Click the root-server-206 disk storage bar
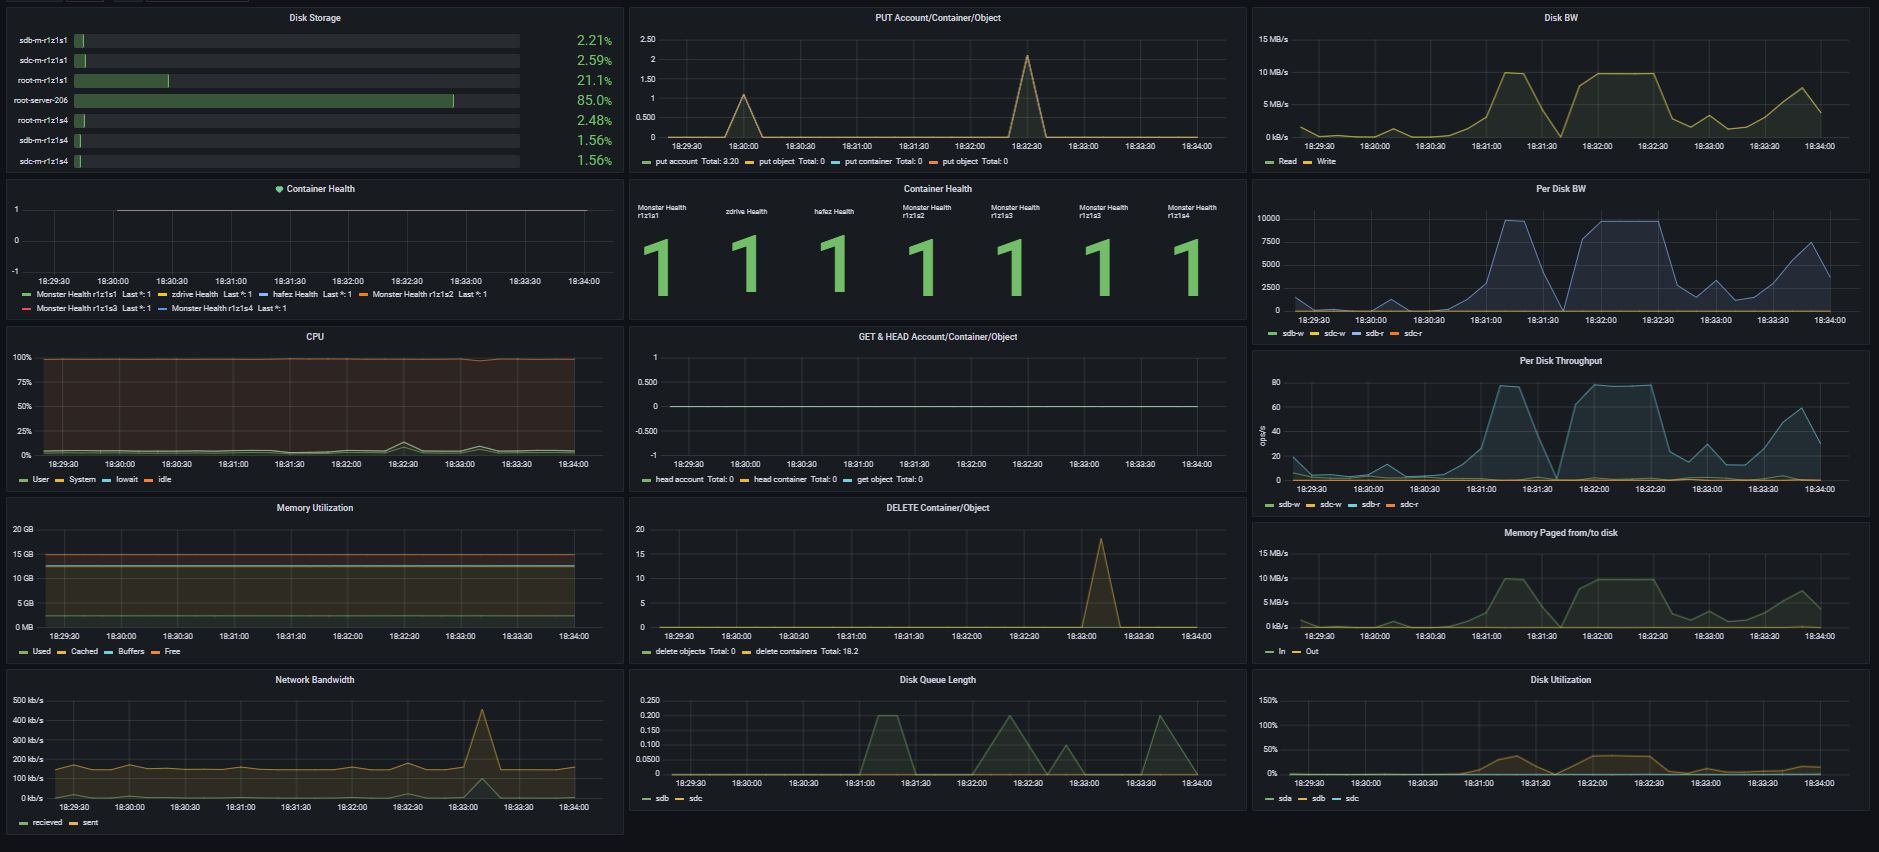The height and width of the screenshot is (852, 1879). point(264,101)
